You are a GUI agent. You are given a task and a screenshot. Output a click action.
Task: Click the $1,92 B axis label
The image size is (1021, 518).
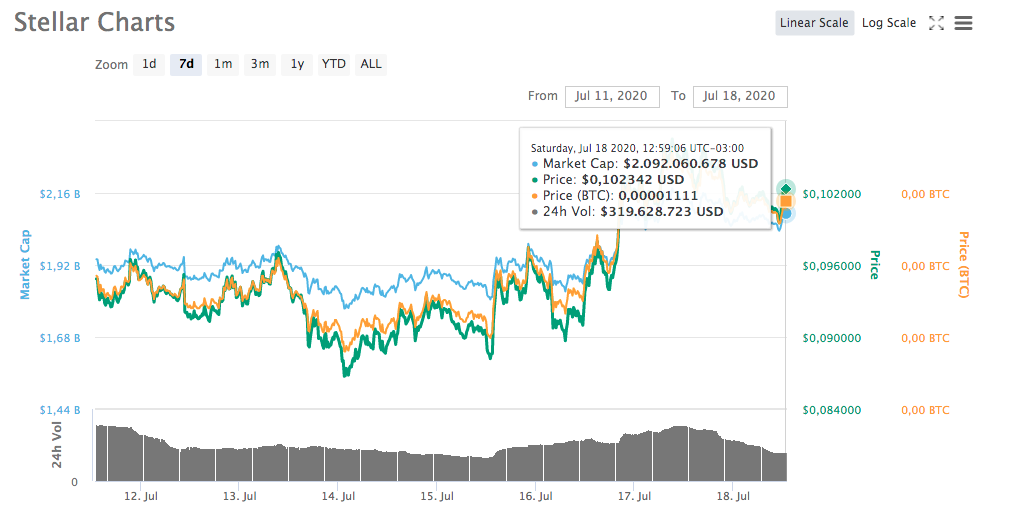click(60, 266)
